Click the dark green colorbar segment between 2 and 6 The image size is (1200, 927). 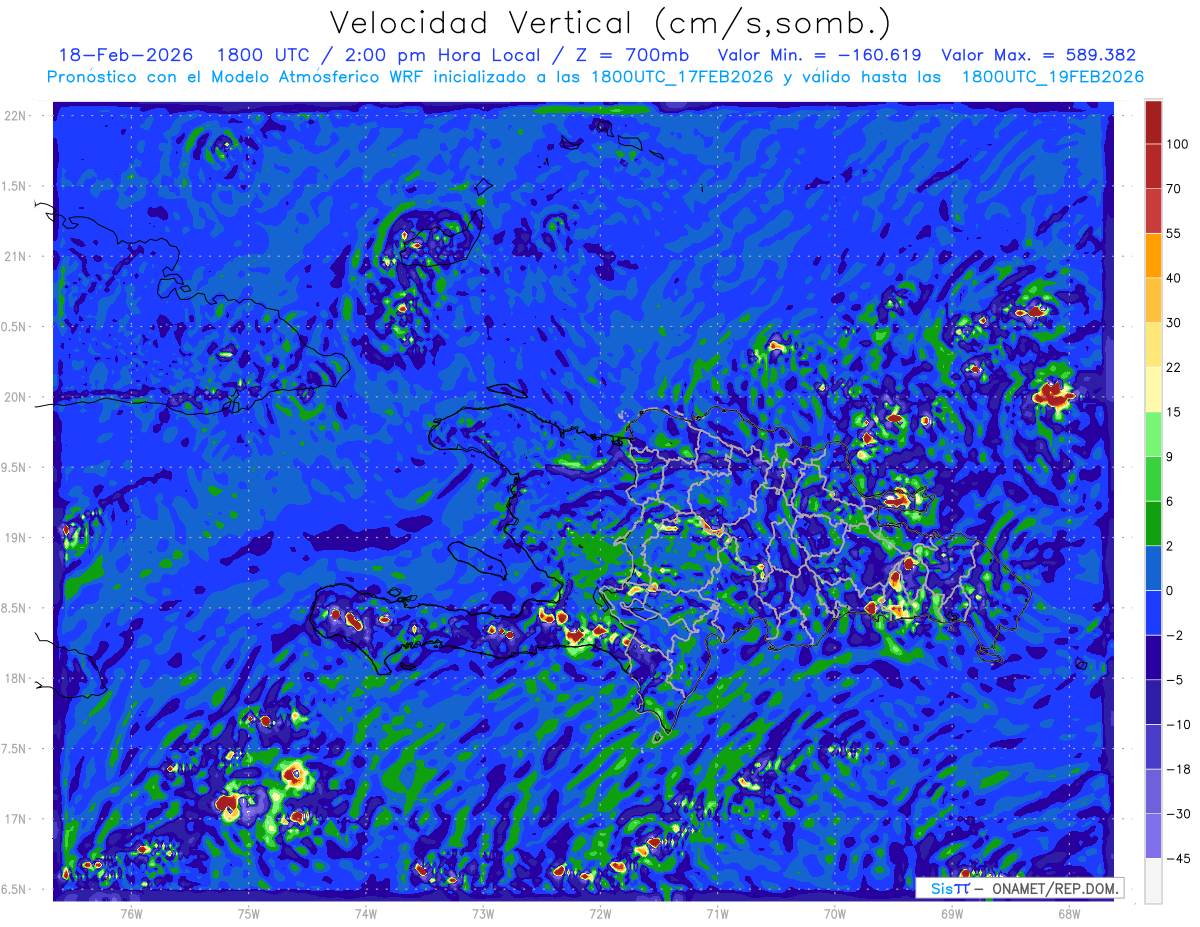(1153, 523)
